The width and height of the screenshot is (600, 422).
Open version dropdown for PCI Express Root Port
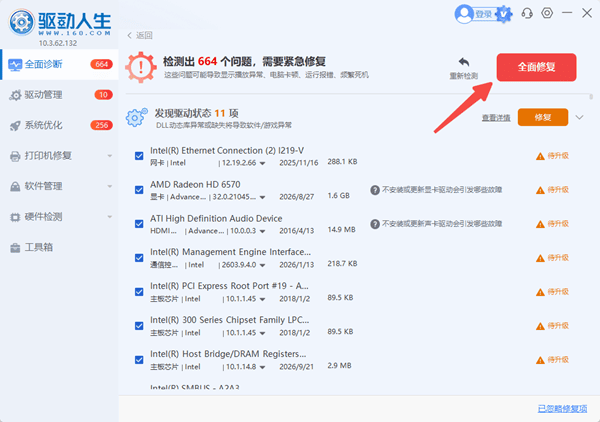point(262,299)
